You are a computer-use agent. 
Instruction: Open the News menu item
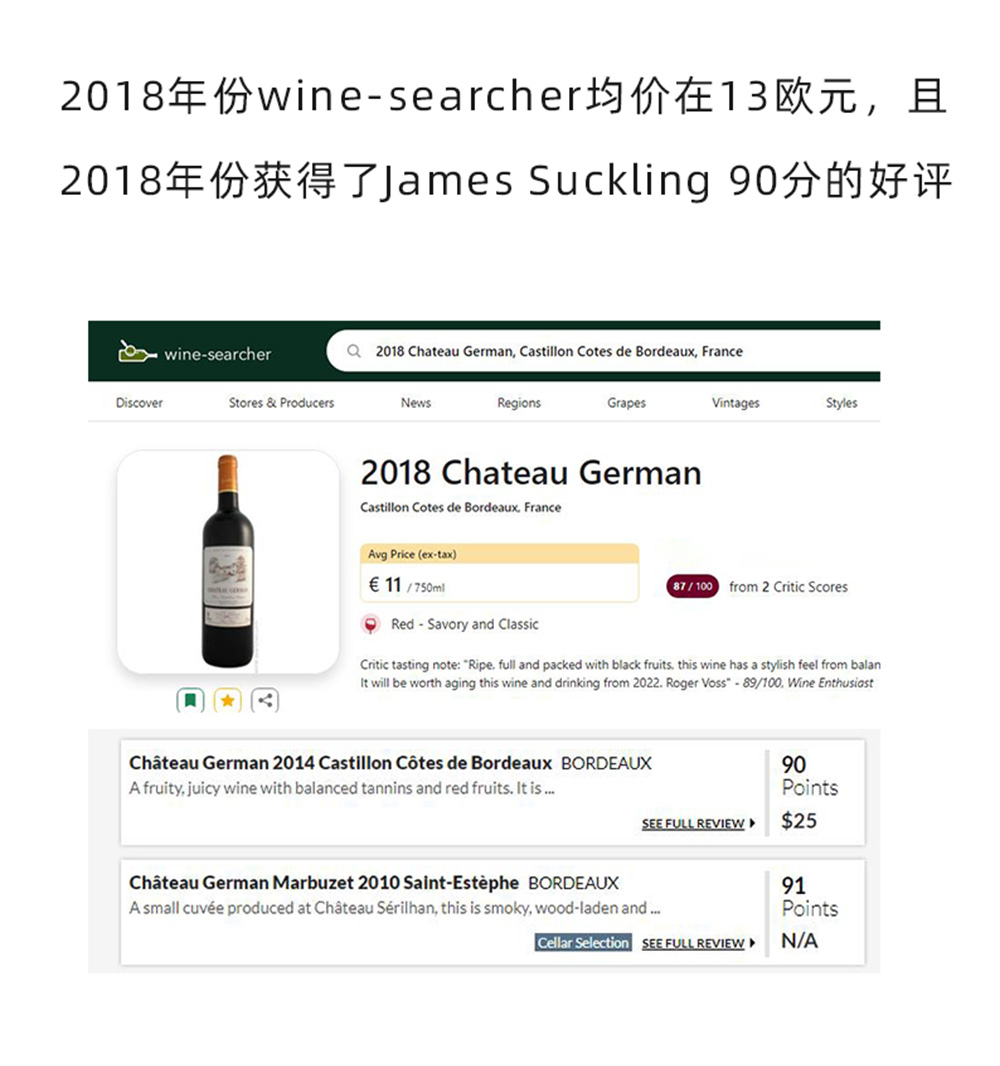coord(416,402)
